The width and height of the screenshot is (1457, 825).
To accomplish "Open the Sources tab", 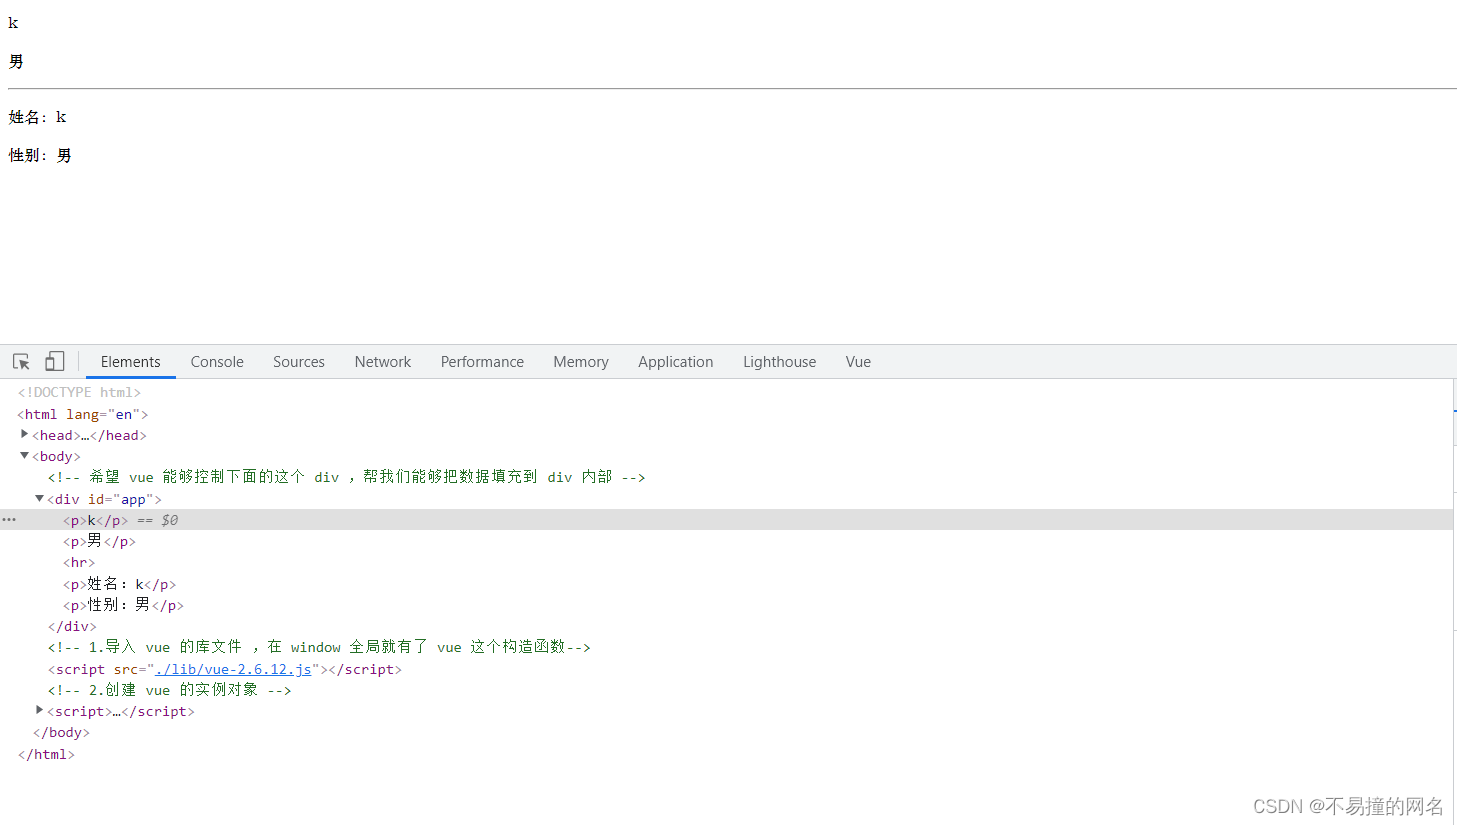I will pos(299,362).
